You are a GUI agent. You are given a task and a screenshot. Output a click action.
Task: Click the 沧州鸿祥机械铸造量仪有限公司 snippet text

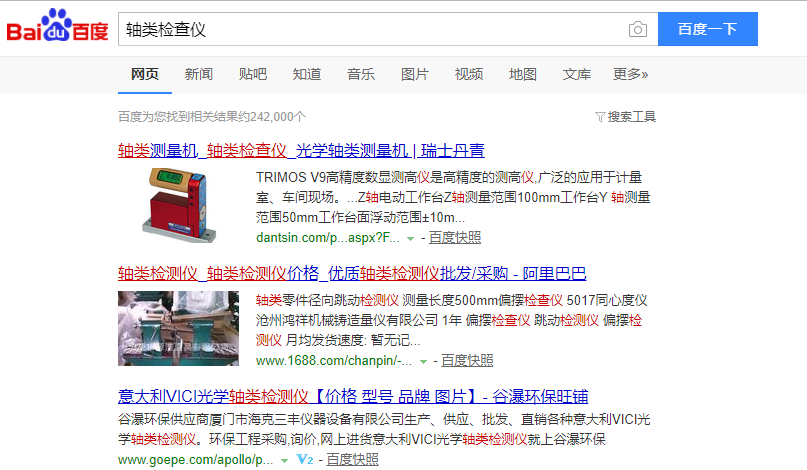(347, 320)
